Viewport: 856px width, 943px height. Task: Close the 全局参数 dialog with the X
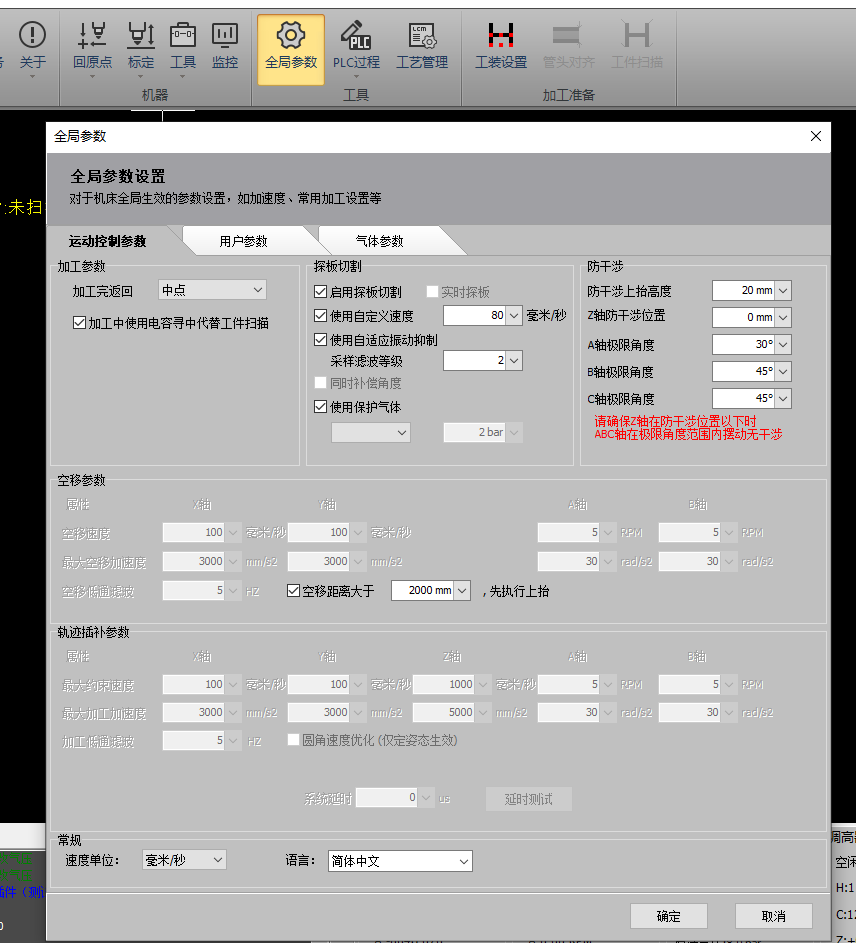click(x=816, y=136)
